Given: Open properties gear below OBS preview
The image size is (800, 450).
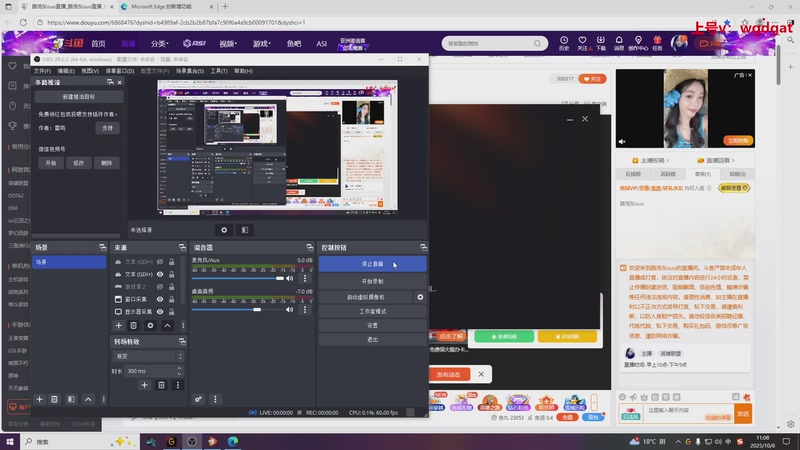Looking at the screenshot, I should point(224,230).
